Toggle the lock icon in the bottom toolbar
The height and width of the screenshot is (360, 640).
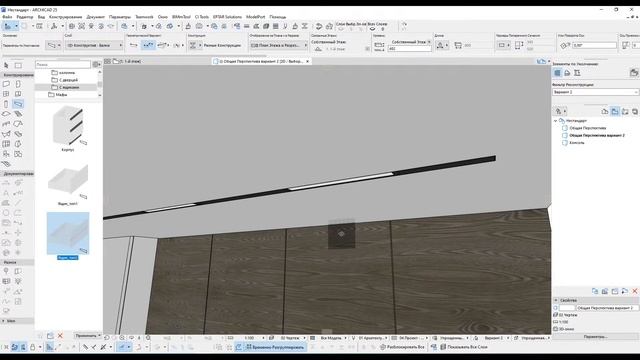(x=32, y=347)
